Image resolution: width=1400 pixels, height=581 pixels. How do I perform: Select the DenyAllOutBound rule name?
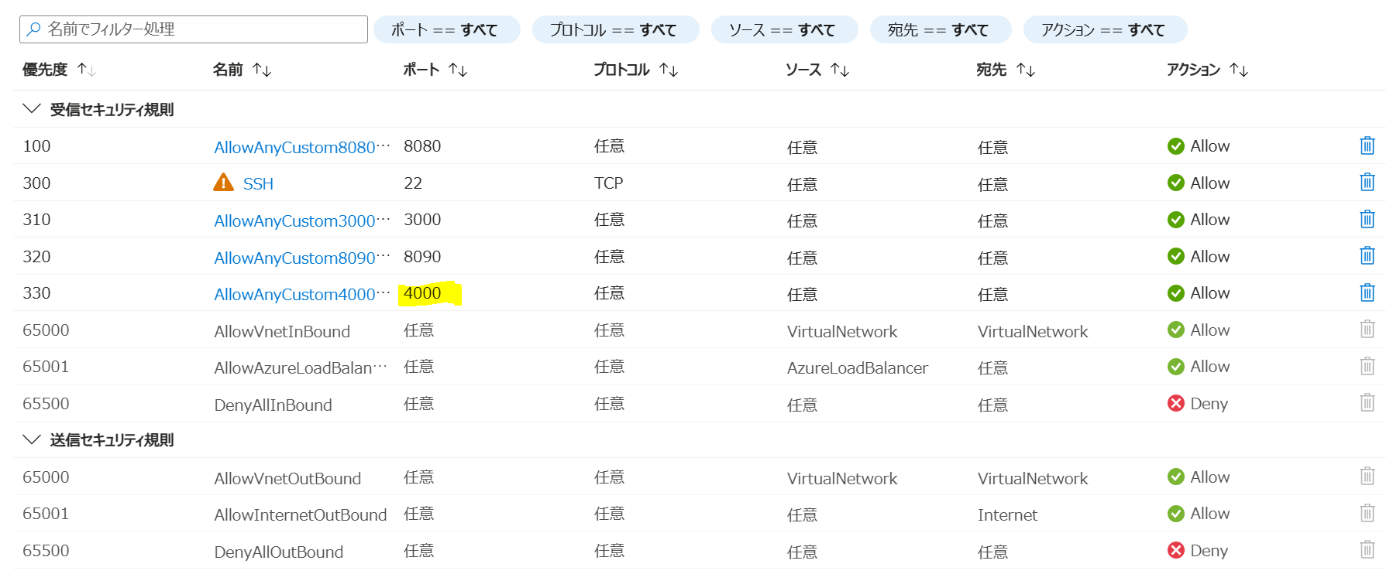pos(279,552)
